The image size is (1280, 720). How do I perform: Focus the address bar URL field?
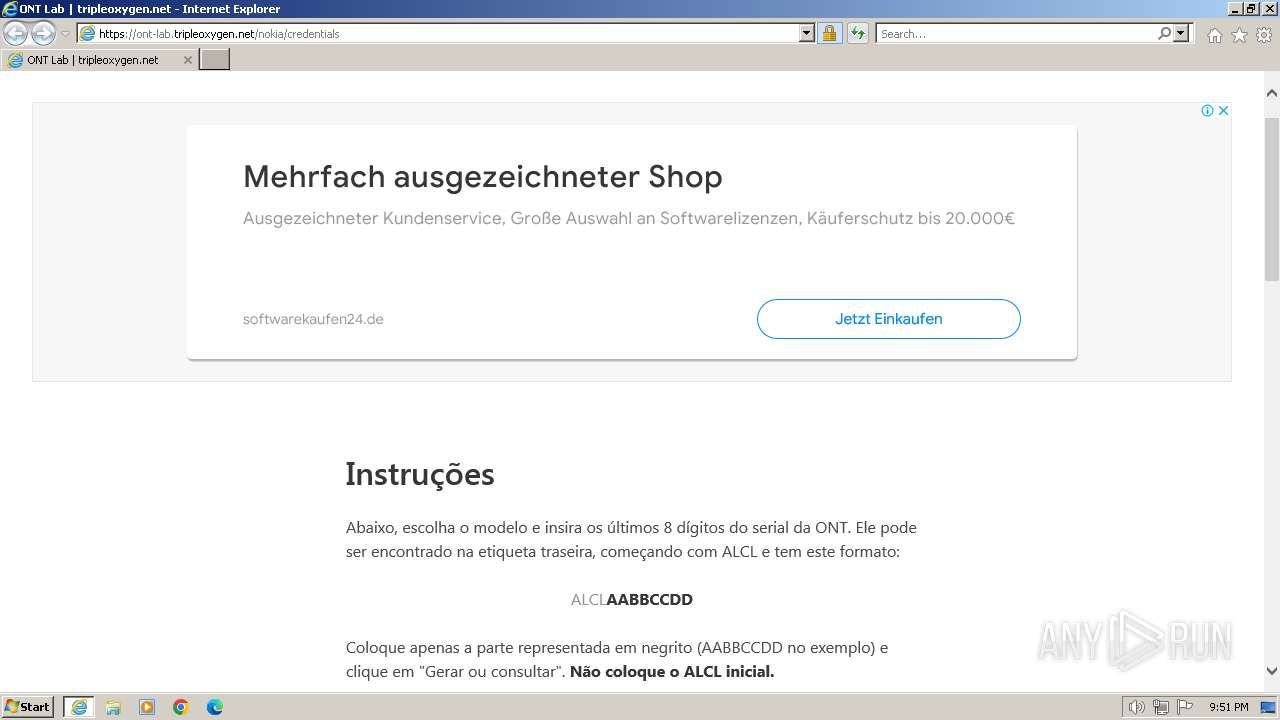pyautogui.click(x=438, y=33)
